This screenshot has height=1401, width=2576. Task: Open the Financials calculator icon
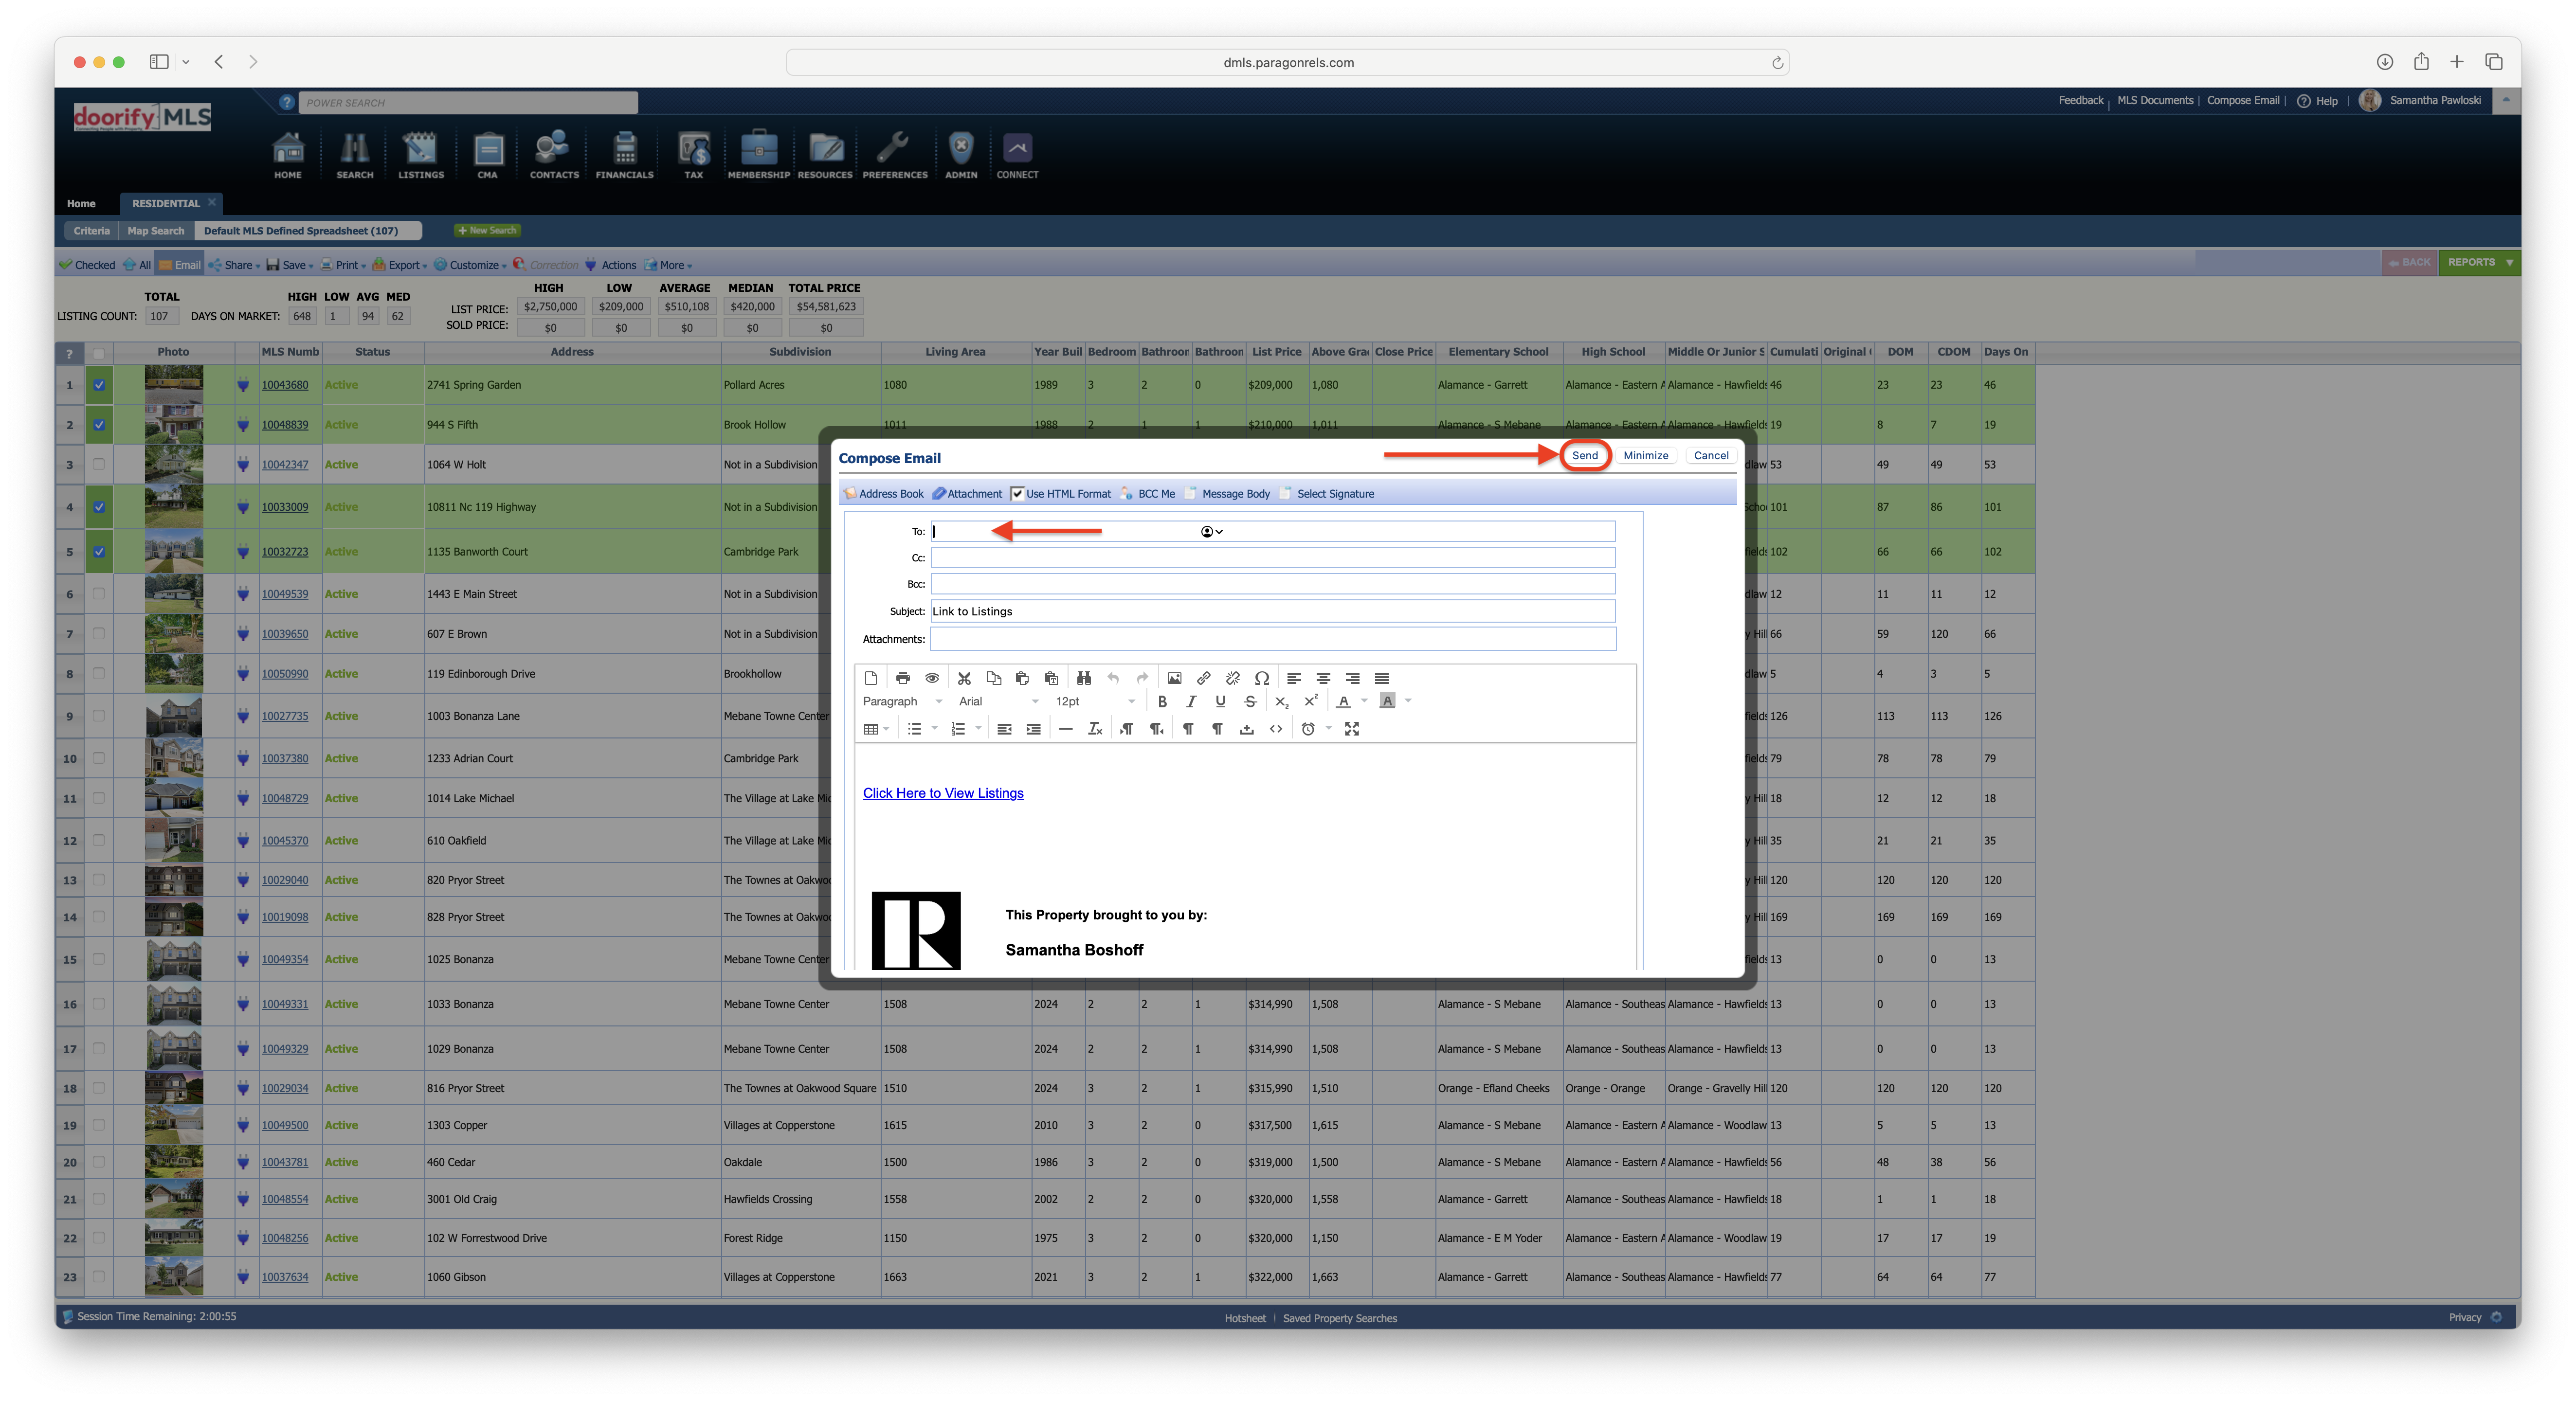click(x=624, y=155)
